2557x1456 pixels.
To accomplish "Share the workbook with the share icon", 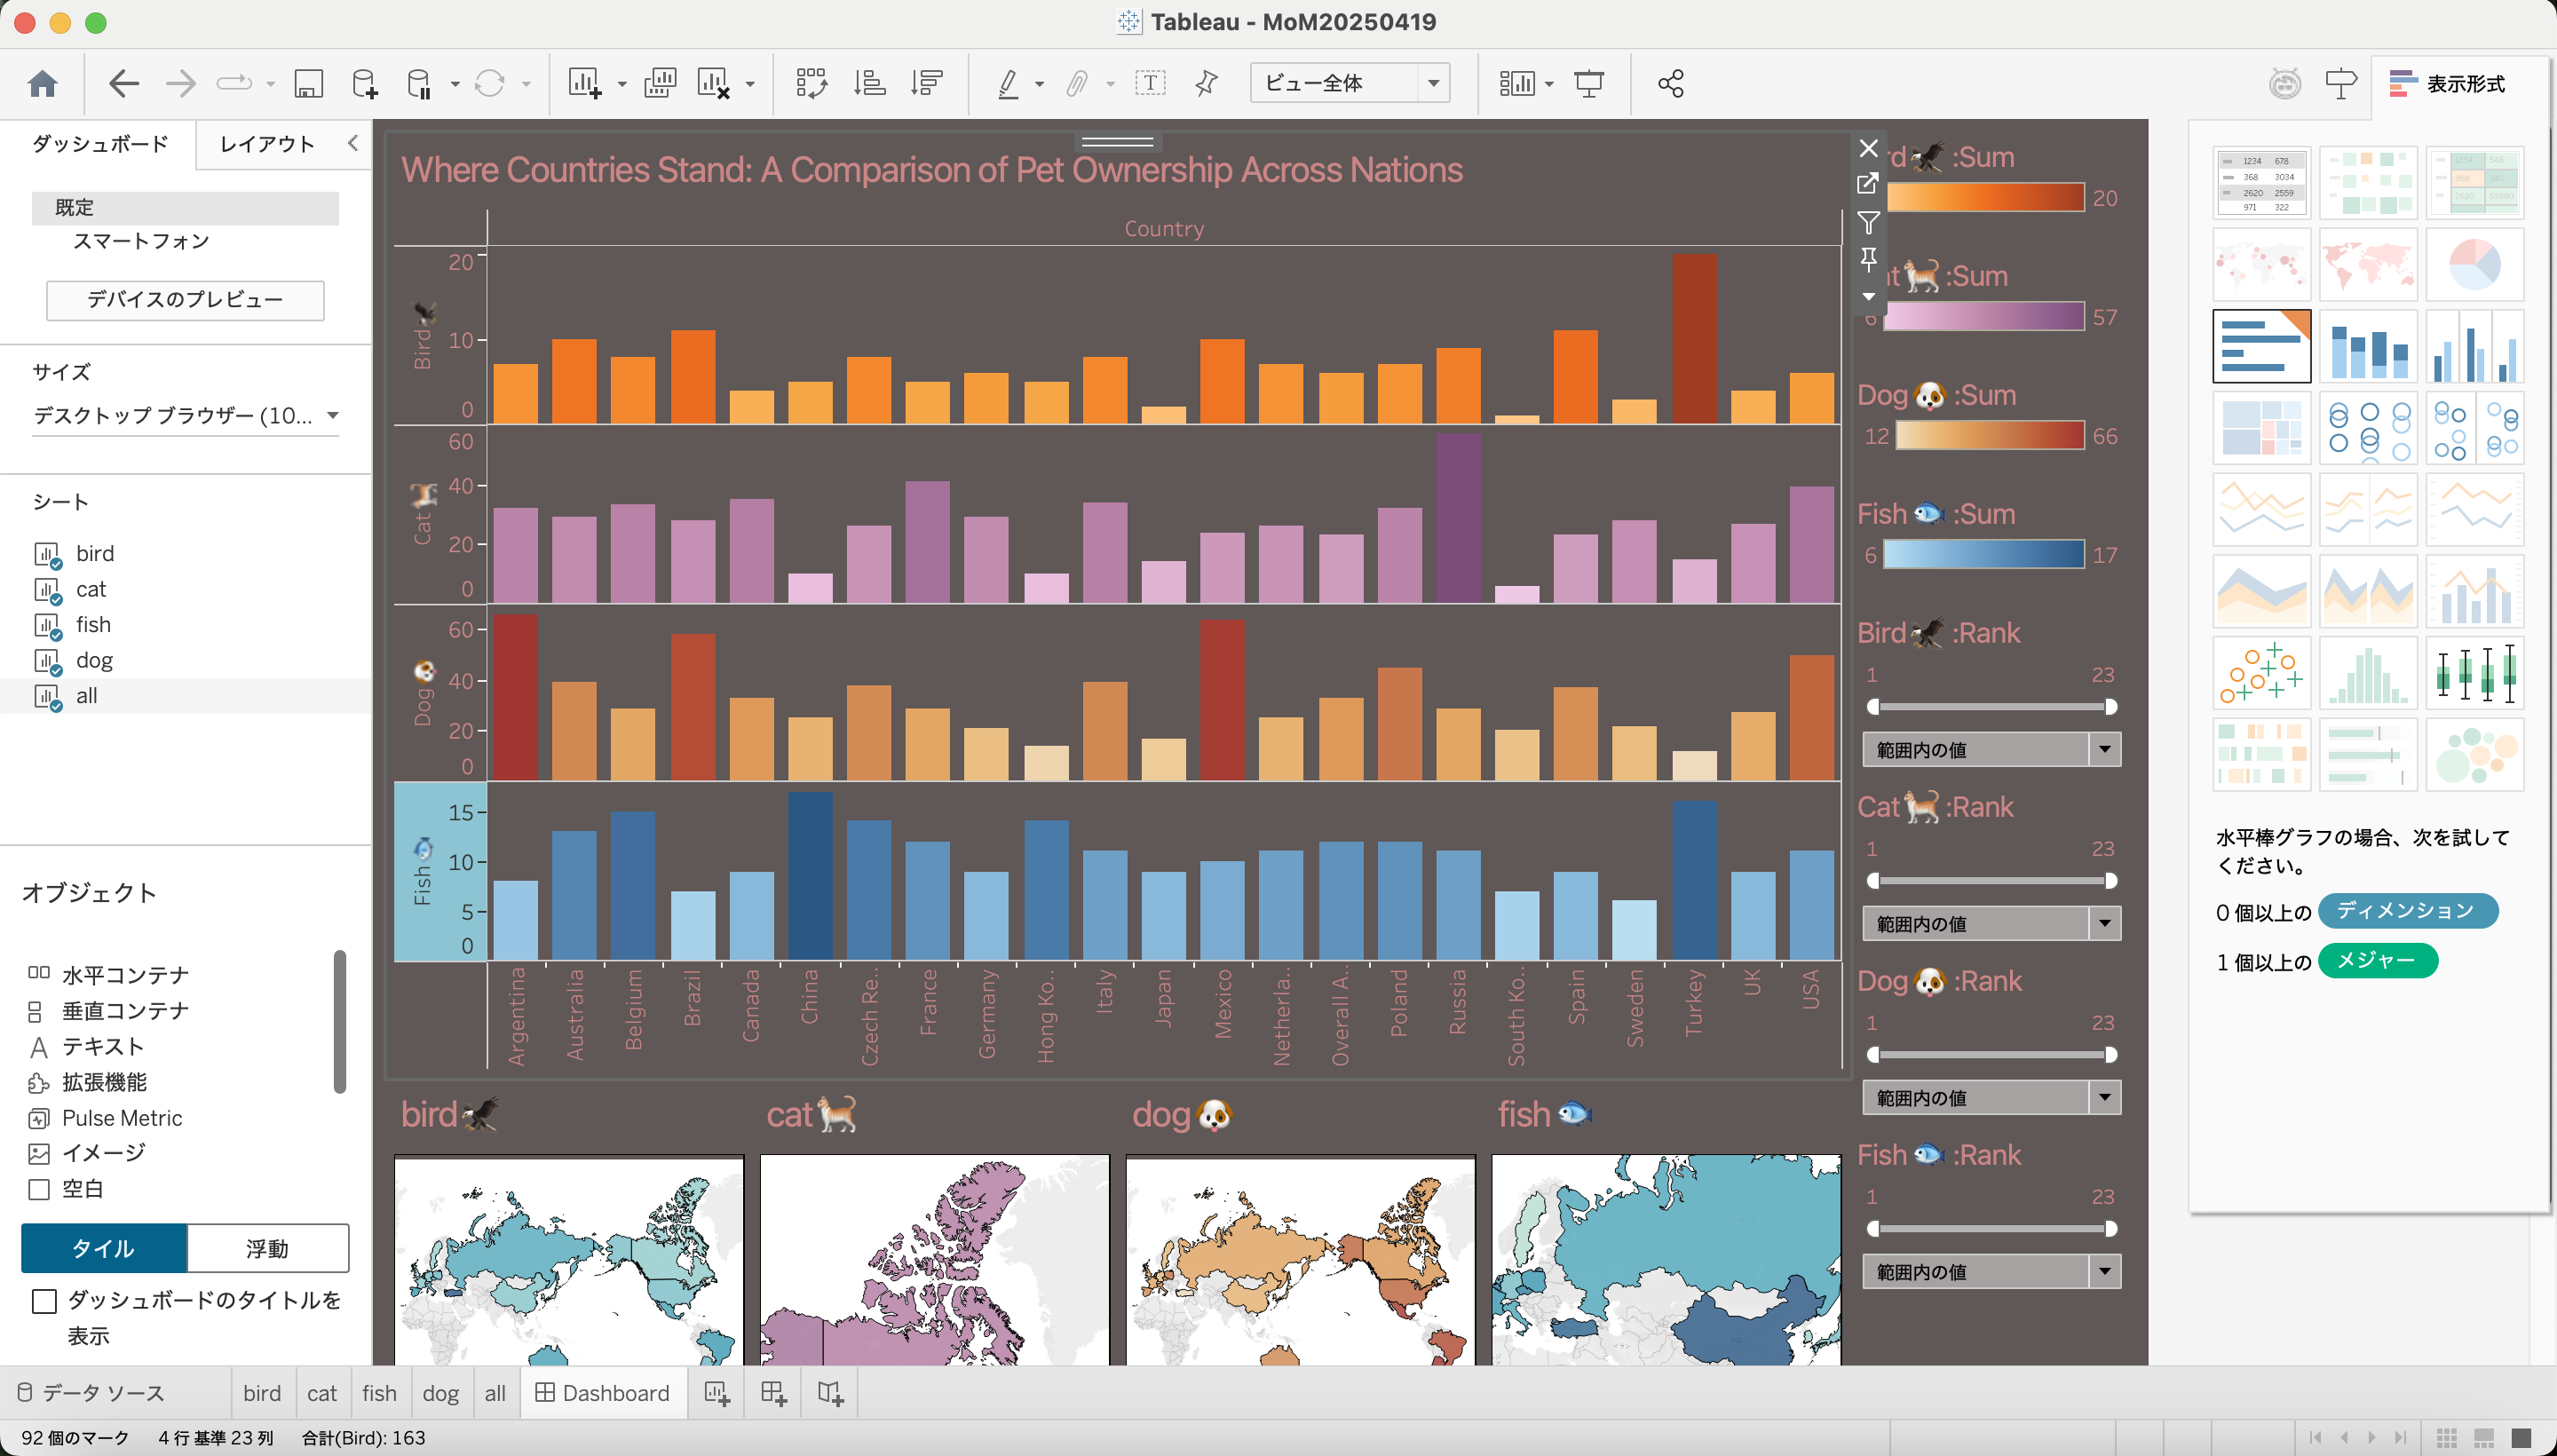I will click(1671, 83).
